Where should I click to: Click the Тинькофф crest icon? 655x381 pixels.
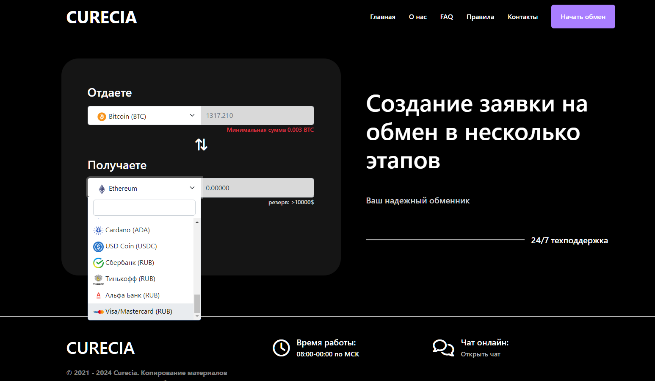[98, 279]
